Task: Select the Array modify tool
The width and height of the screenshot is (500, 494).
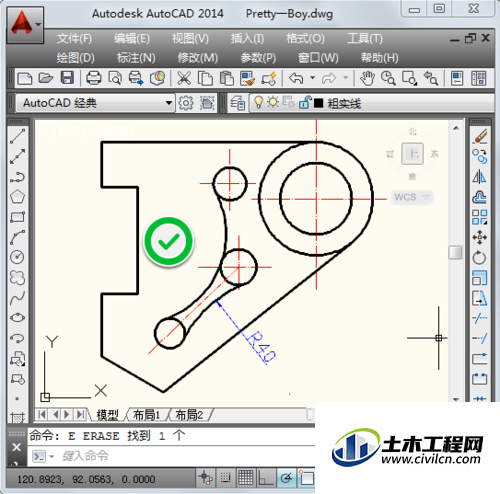Action: tap(480, 217)
